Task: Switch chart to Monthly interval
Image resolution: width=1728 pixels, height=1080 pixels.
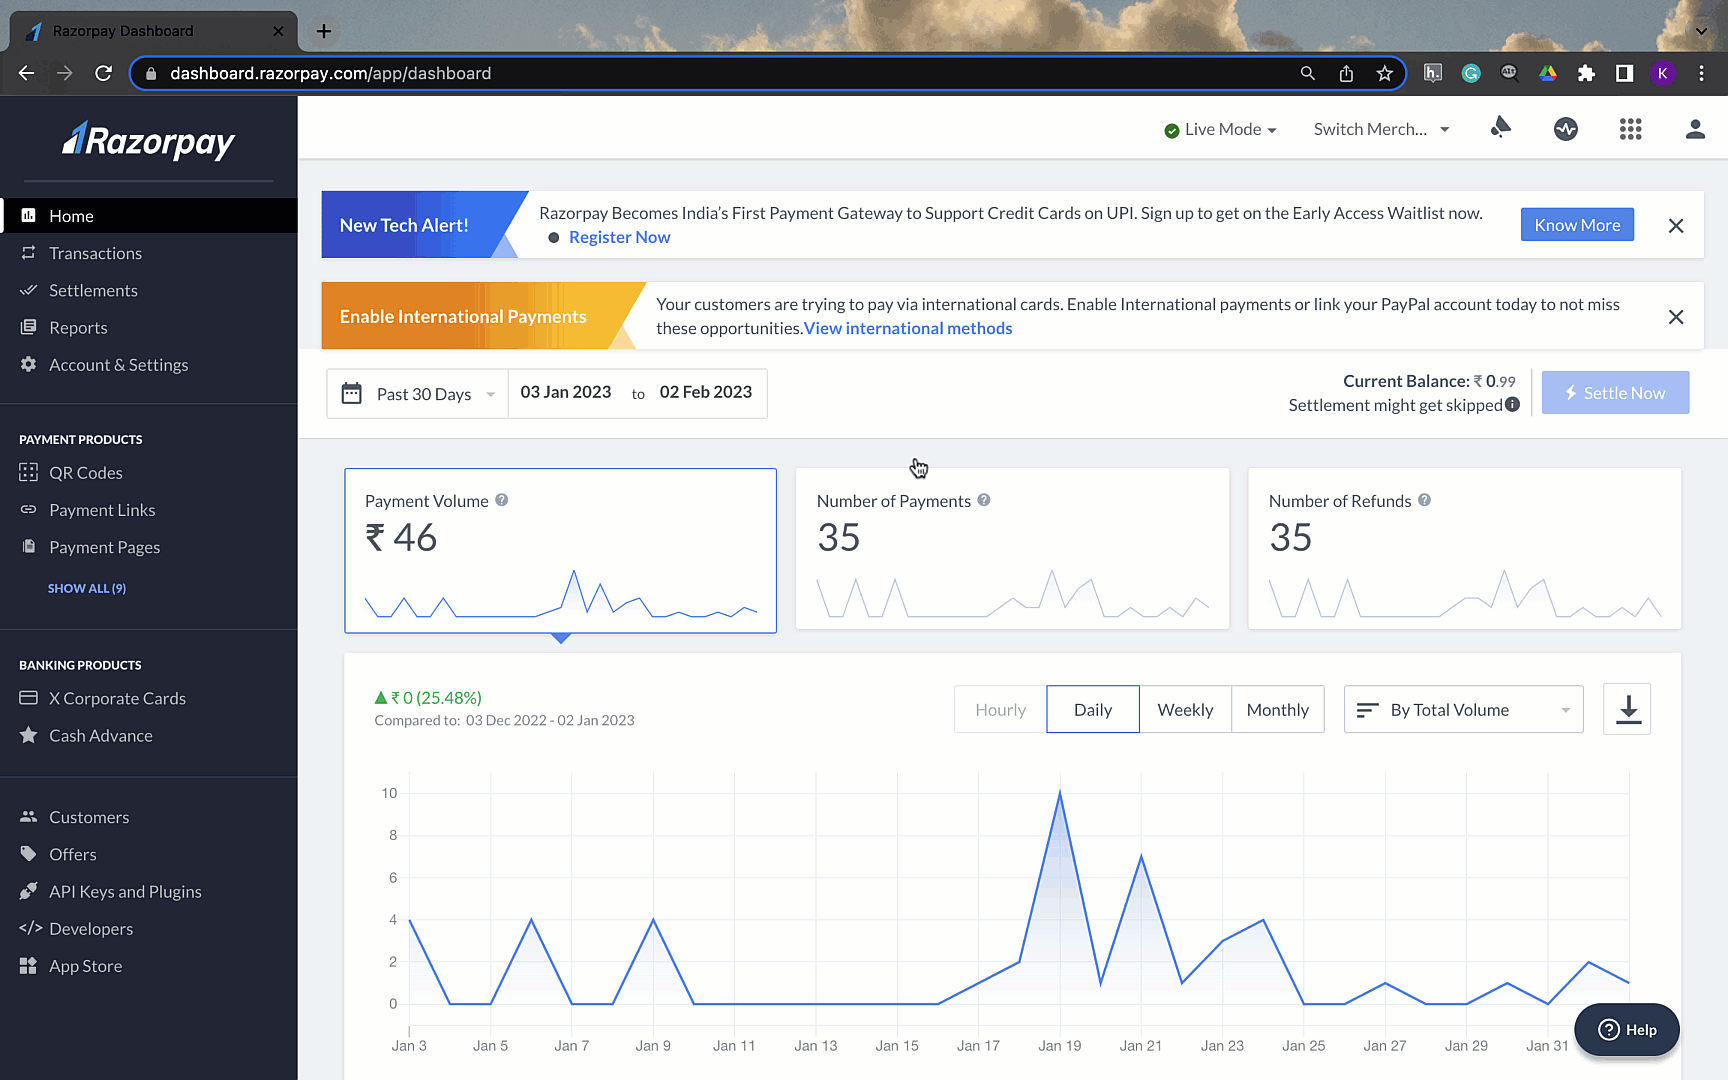Action: point(1278,709)
